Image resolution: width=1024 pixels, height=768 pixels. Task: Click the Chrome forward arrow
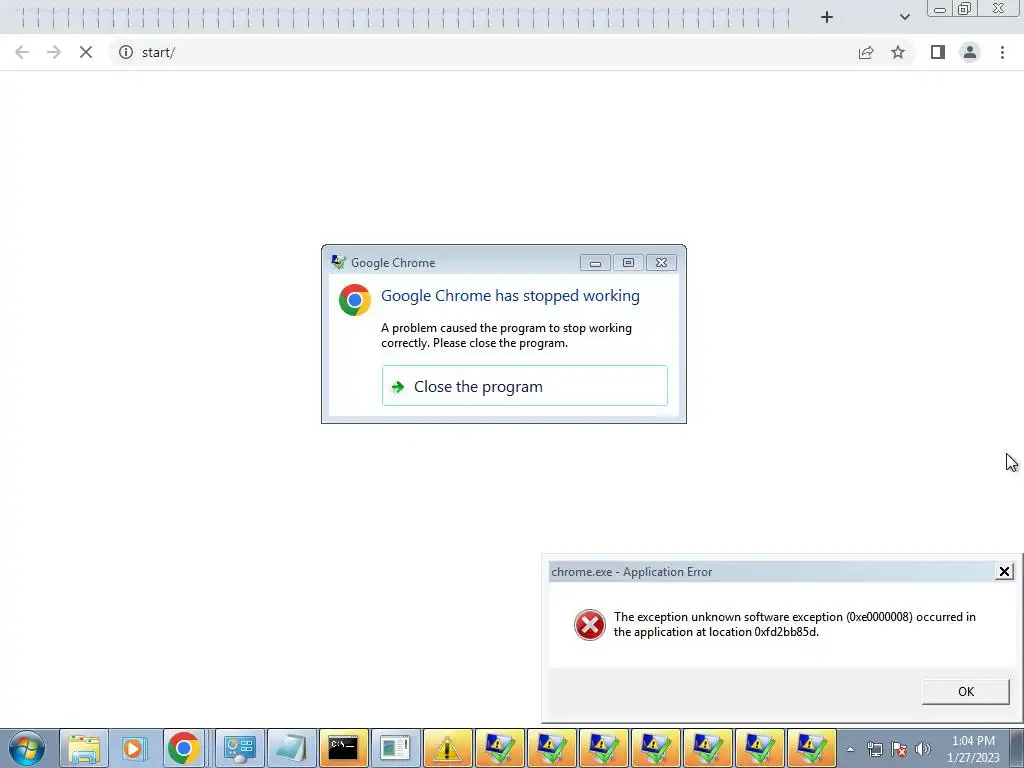tap(54, 52)
